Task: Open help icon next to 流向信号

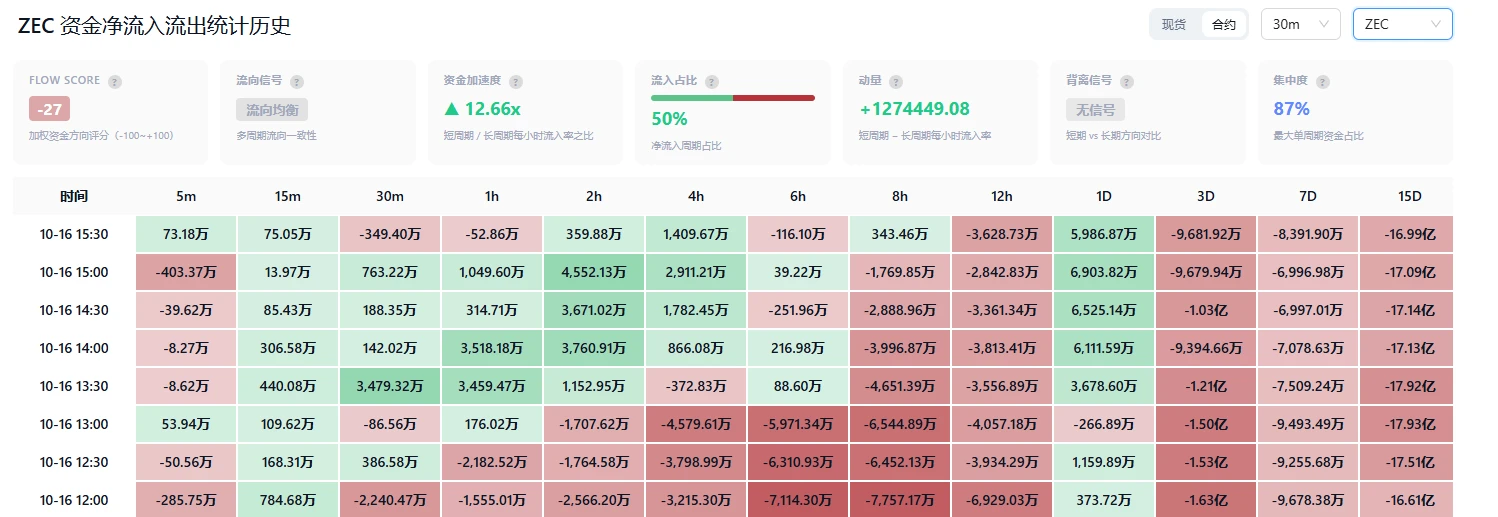Action: pos(297,81)
